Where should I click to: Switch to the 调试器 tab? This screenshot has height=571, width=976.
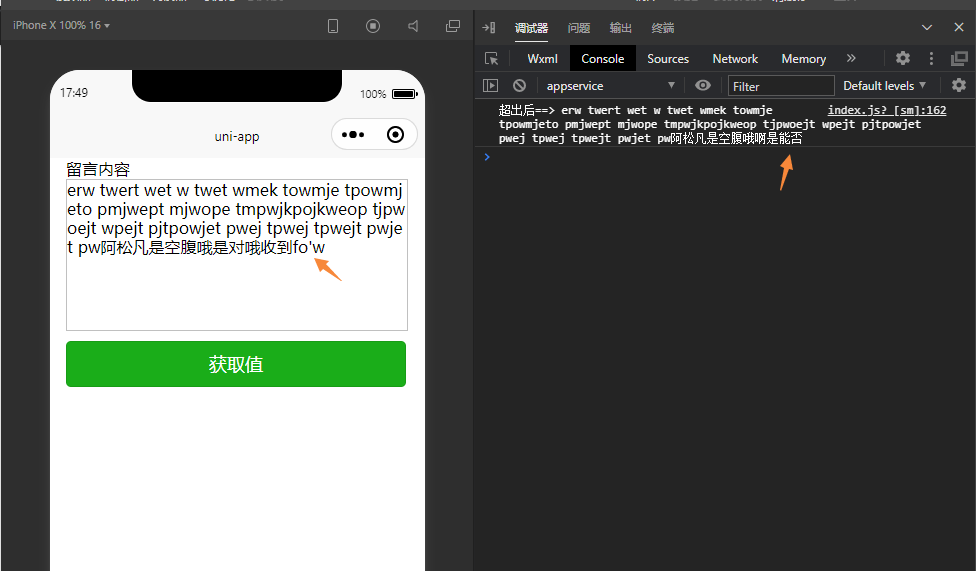pyautogui.click(x=531, y=28)
